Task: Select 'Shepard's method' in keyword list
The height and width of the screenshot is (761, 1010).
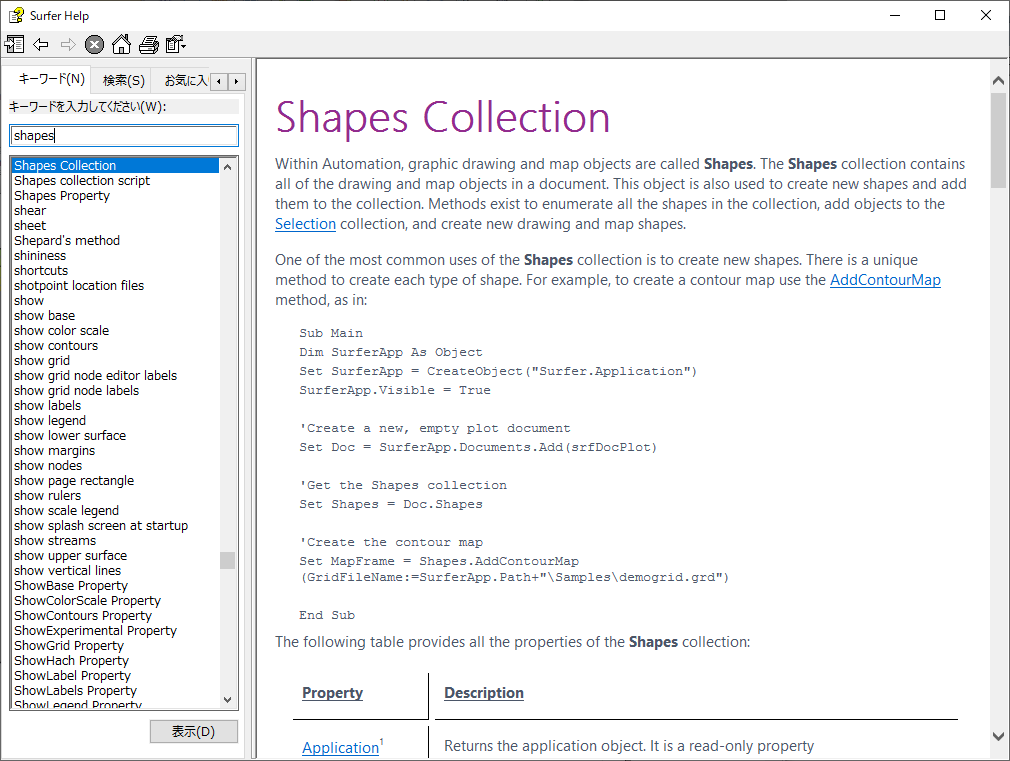Action: coord(67,241)
